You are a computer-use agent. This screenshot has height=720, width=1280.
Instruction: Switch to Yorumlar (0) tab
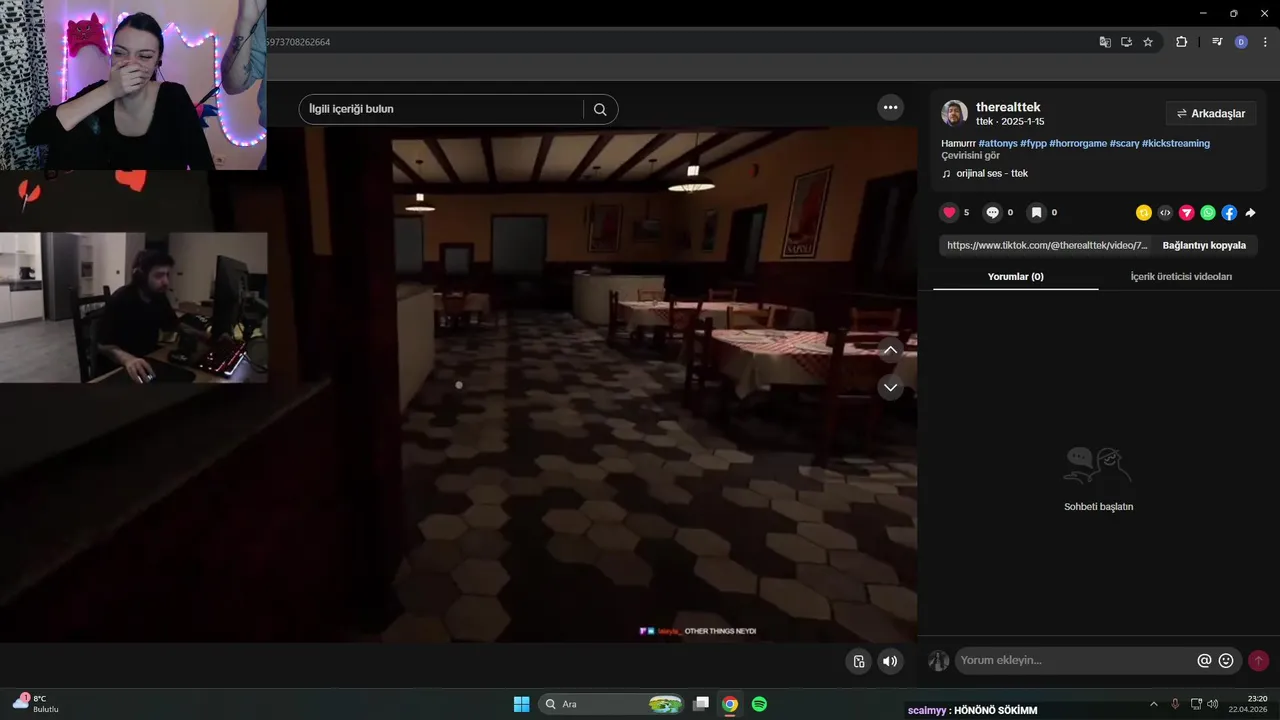pyautogui.click(x=1015, y=276)
